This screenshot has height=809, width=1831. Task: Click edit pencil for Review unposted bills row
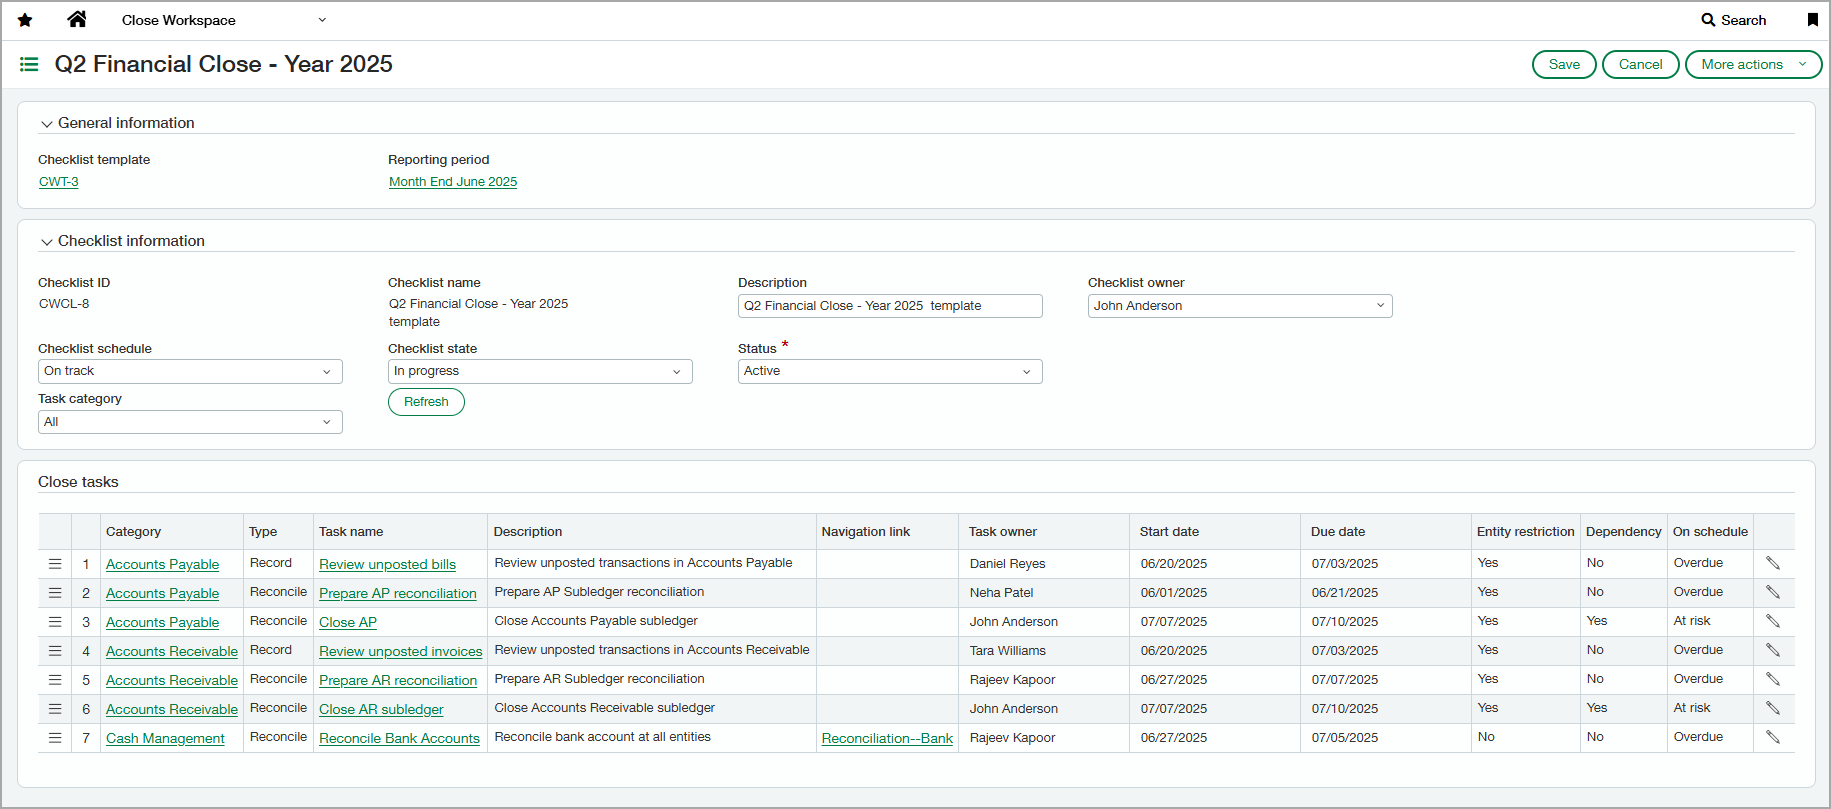point(1772,563)
